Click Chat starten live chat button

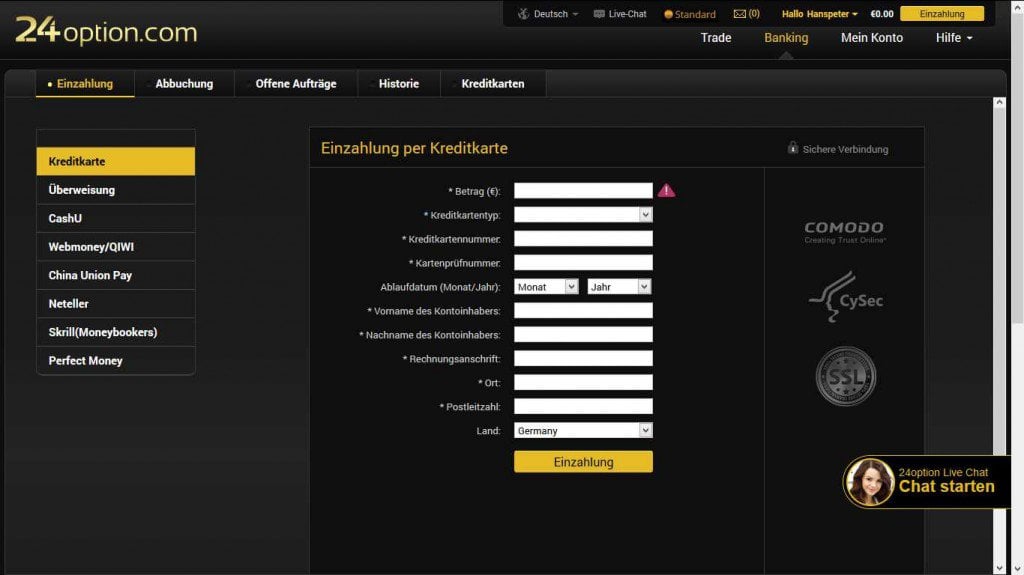point(946,486)
